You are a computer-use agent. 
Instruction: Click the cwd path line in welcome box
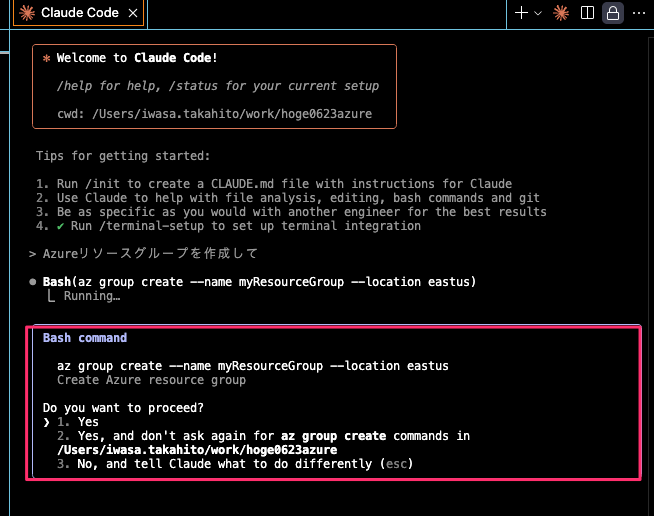[214, 114]
